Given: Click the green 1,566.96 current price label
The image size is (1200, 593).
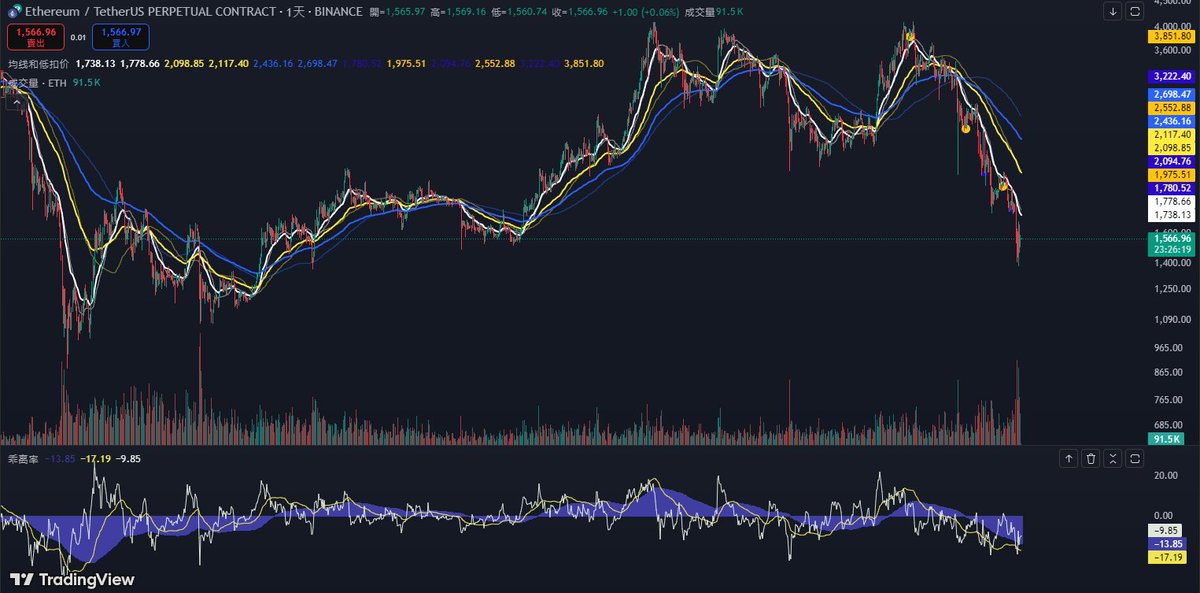Looking at the screenshot, I should click(x=1171, y=238).
